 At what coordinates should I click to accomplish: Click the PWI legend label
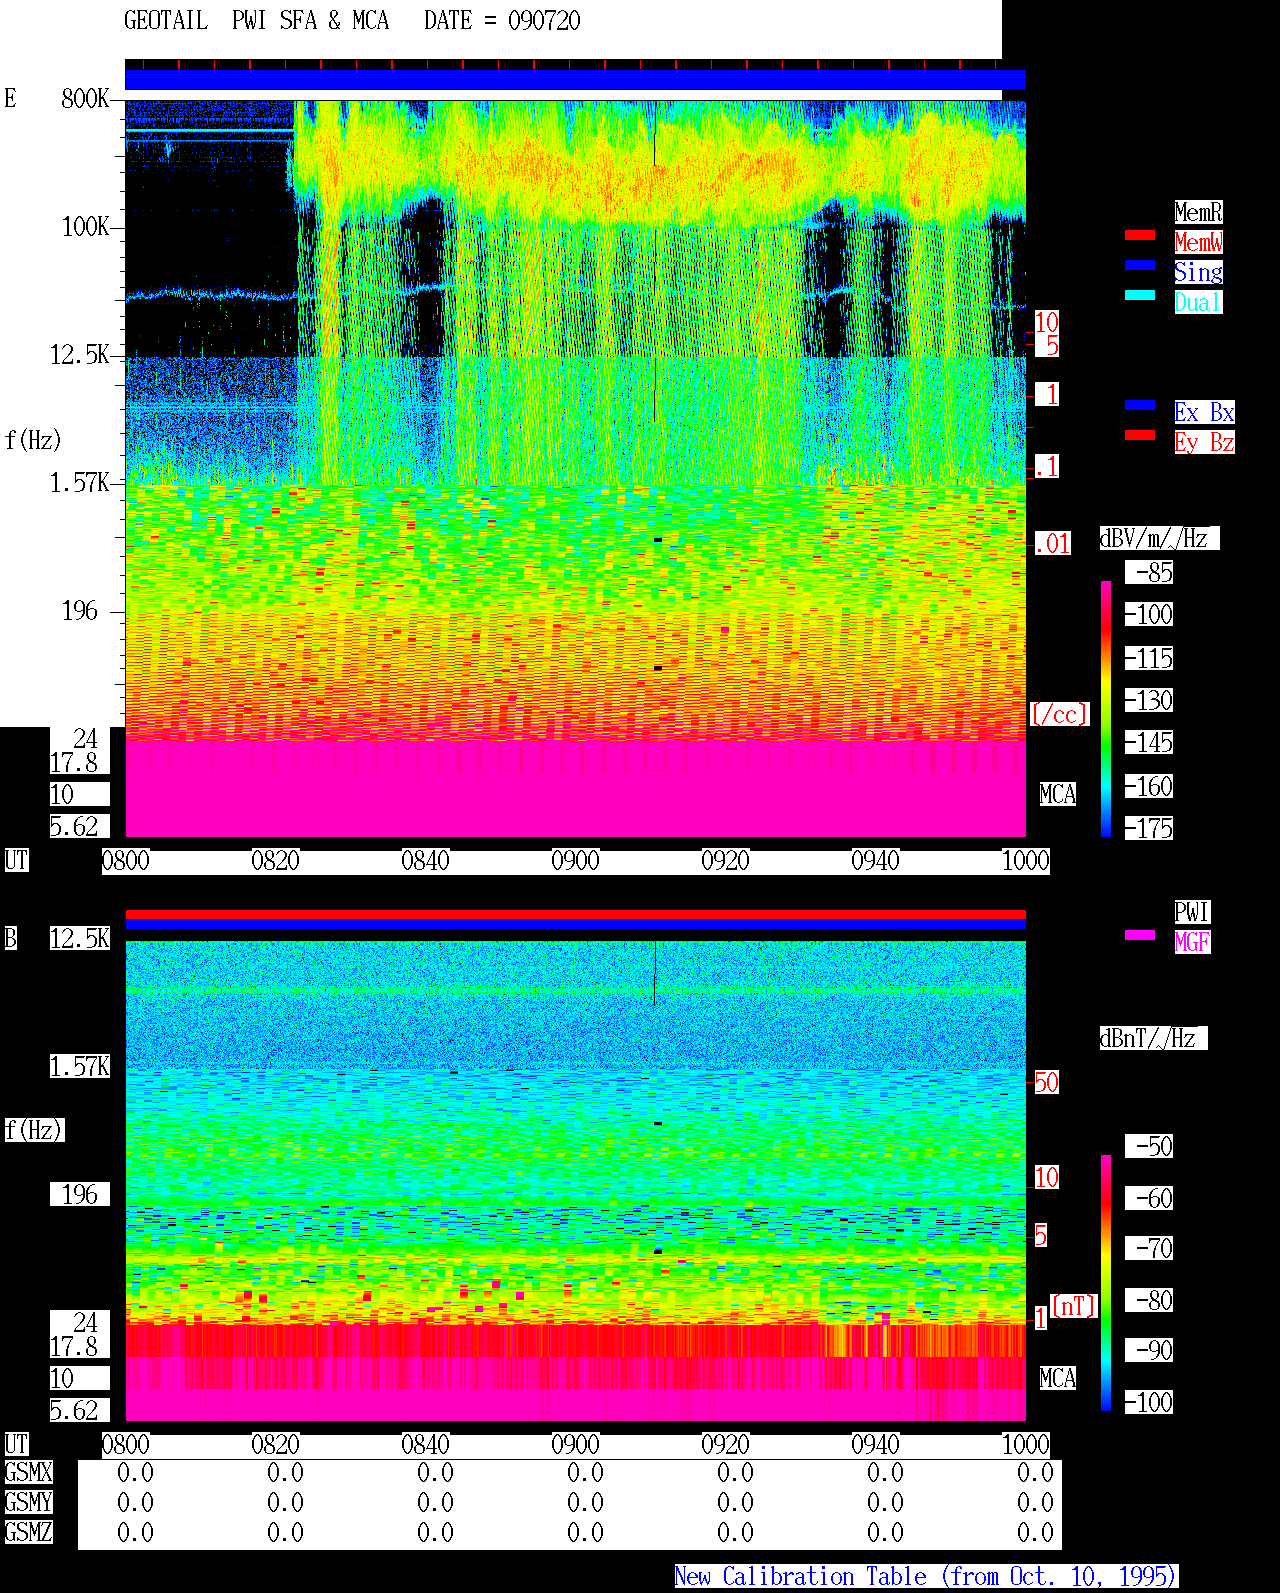[x=1192, y=912]
